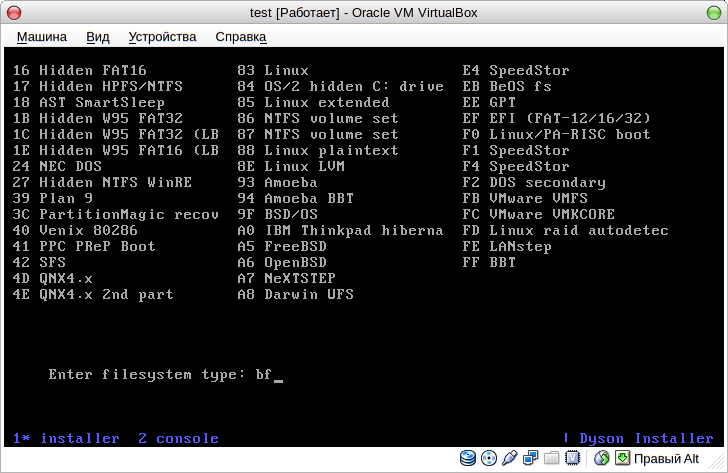Screen dimensions: 728x473
Task: Select 'A0 IBM Thinkpad hiberna' line
Action: tap(340, 230)
